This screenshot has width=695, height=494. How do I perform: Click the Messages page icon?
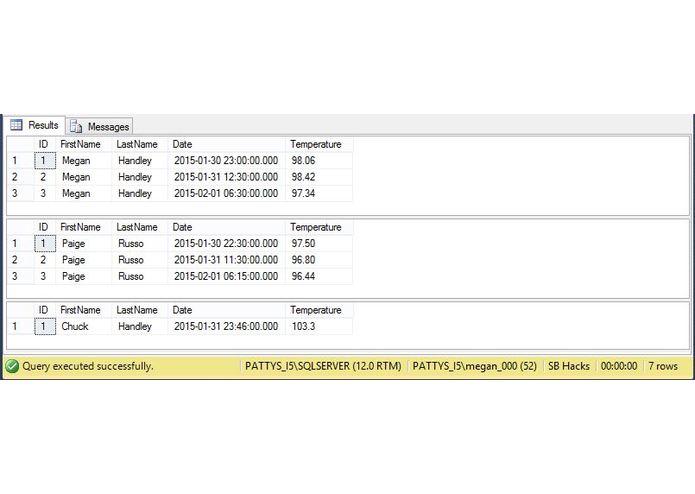point(76,127)
